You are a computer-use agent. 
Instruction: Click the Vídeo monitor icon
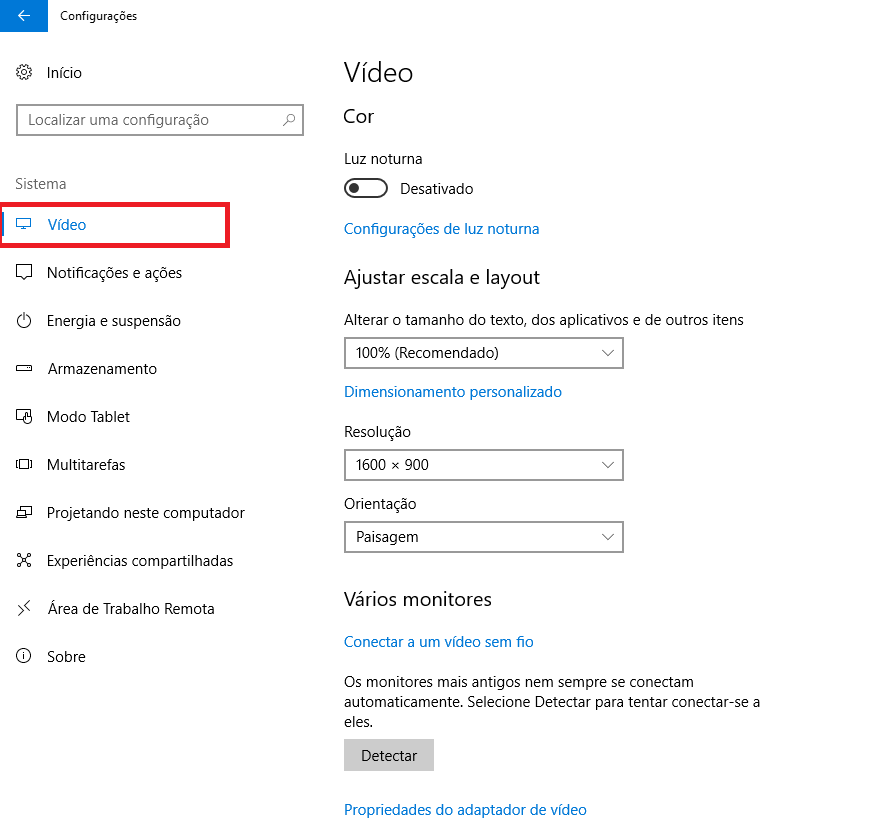click(x=24, y=224)
